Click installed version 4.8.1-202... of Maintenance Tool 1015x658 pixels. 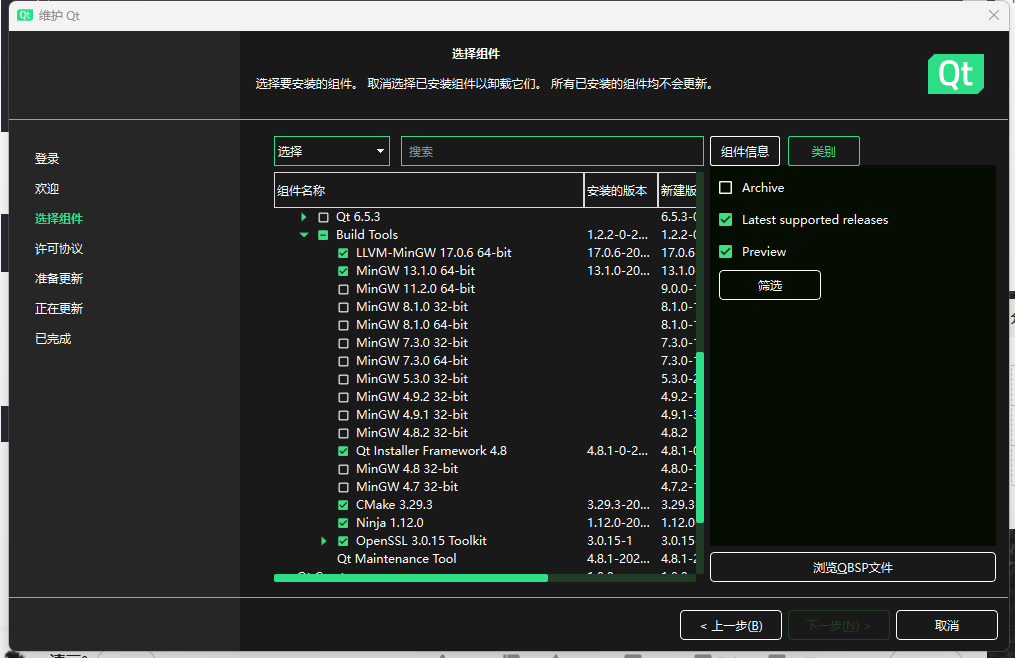[x=618, y=559]
